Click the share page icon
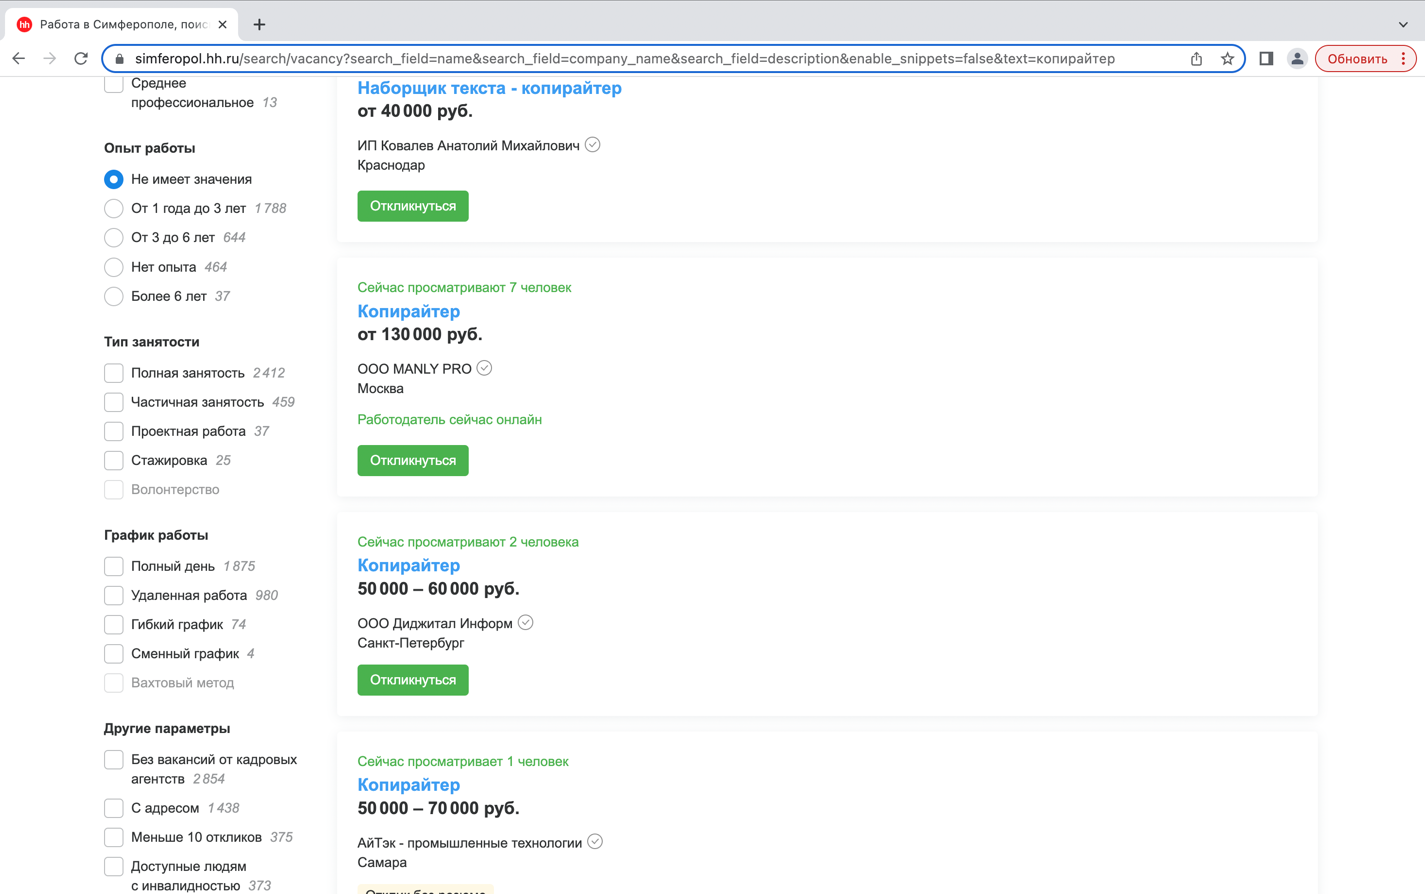 (x=1196, y=59)
